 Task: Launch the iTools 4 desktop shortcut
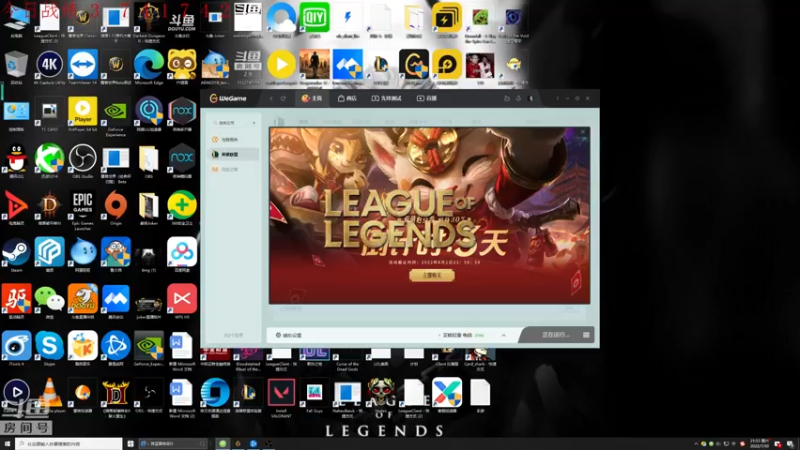coord(16,346)
